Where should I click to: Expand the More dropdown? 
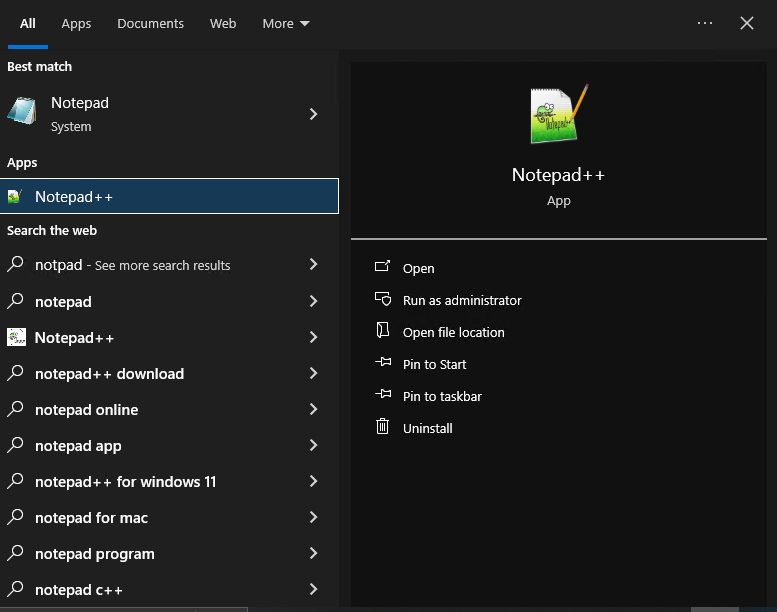(285, 24)
